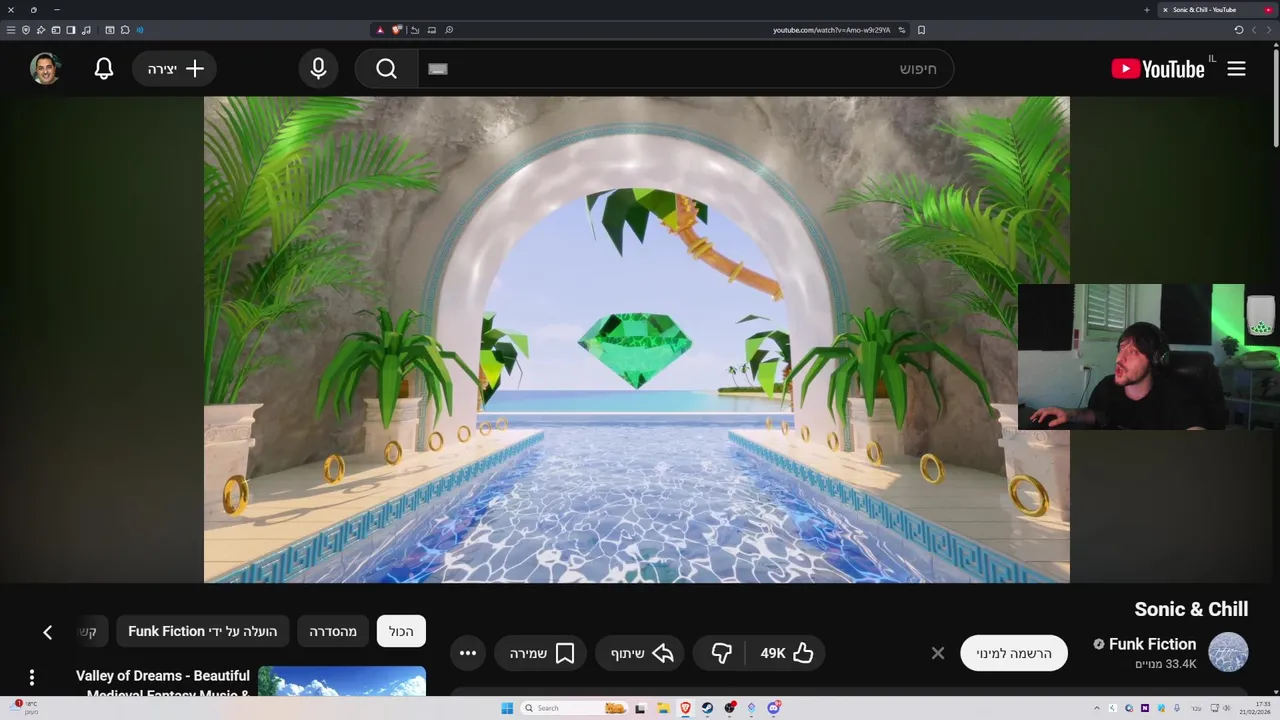The width and height of the screenshot is (1280, 720).
Task: Select the הועלה על ידי Funk Fiction chip
Action: tap(203, 631)
